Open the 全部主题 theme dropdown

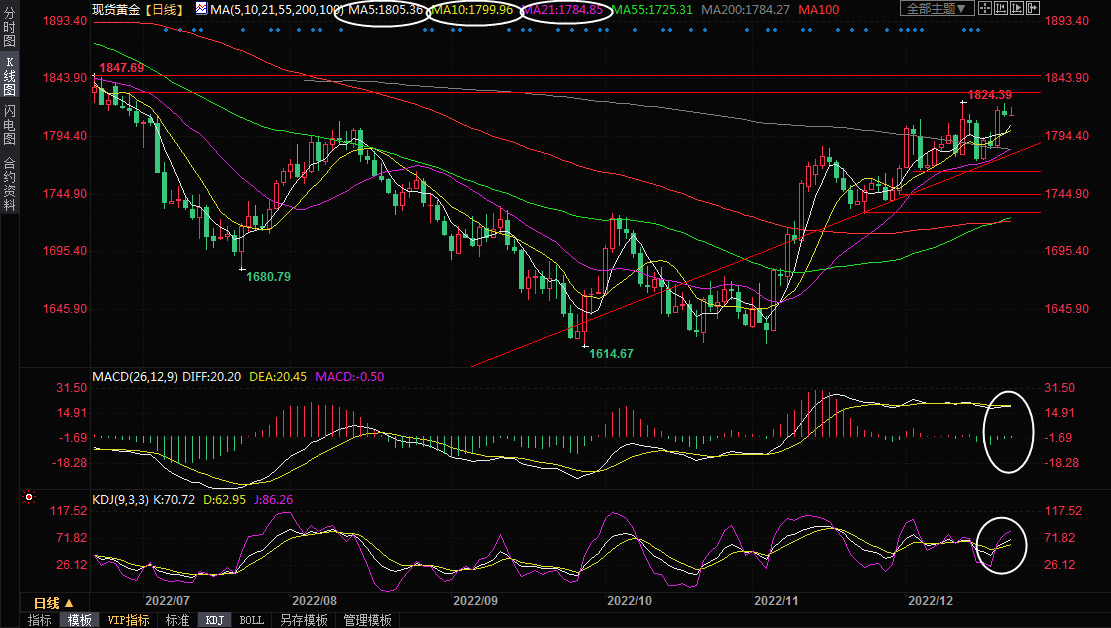point(936,9)
